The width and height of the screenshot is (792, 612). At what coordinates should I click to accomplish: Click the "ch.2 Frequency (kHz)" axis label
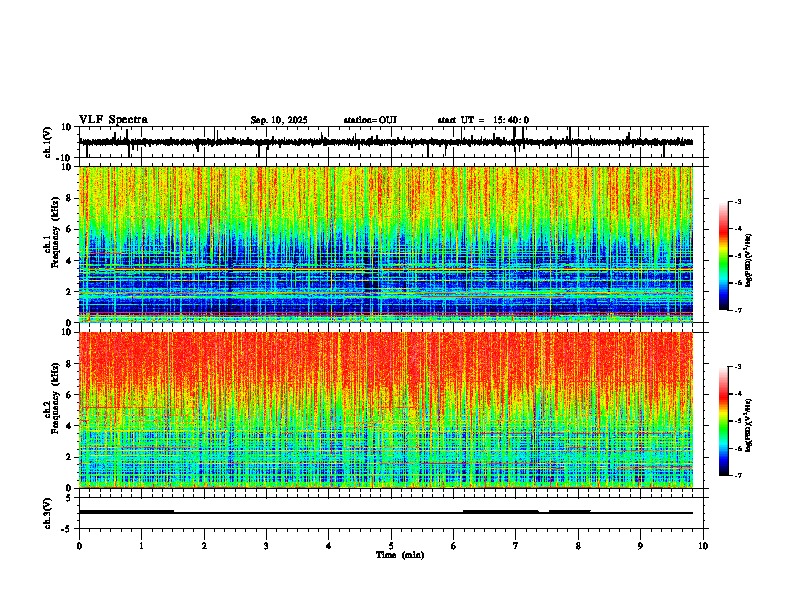tap(51, 398)
